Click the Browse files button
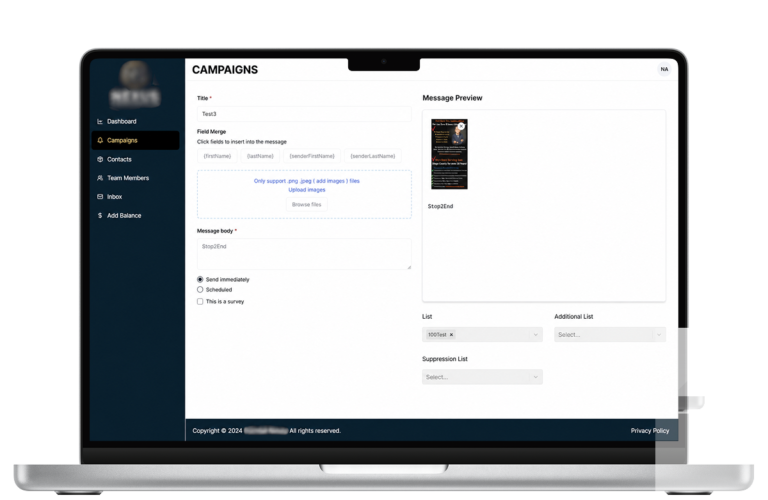The image size is (768, 500). [307, 205]
